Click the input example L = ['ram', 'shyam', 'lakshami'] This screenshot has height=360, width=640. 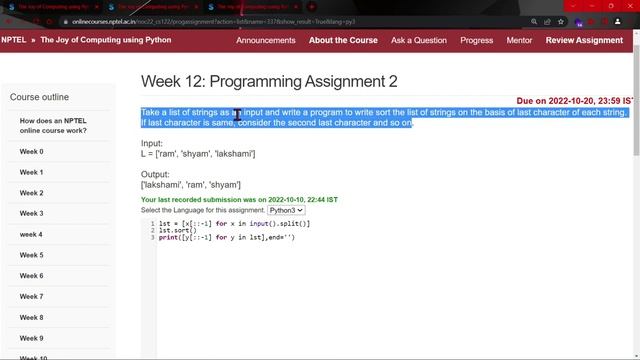coord(198,154)
